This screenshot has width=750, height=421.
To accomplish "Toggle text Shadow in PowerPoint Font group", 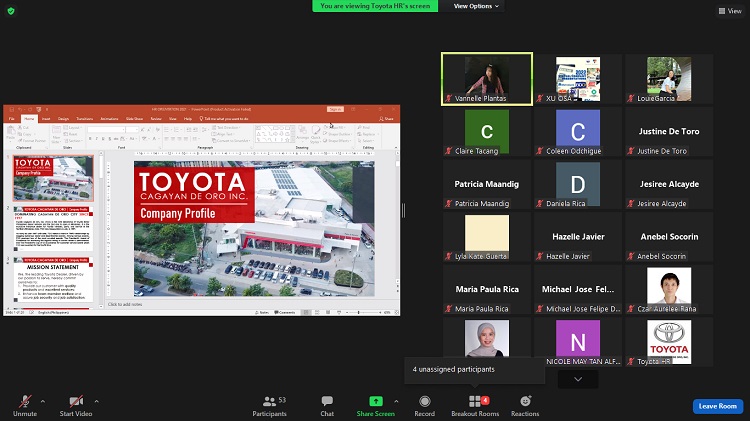I will point(110,139).
